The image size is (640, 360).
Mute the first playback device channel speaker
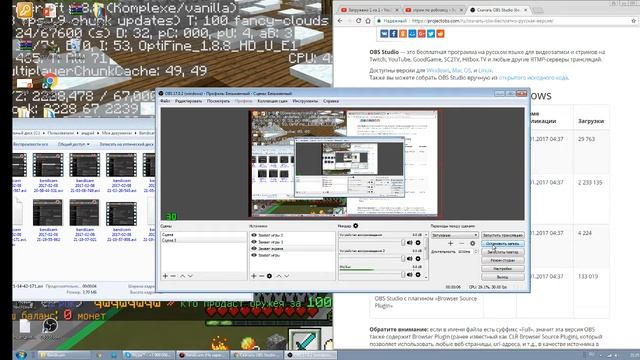pyautogui.click(x=410, y=243)
